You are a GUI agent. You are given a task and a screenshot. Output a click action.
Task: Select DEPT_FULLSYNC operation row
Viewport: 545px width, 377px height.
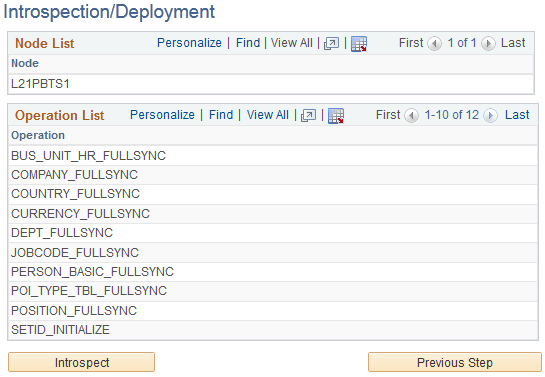273,233
